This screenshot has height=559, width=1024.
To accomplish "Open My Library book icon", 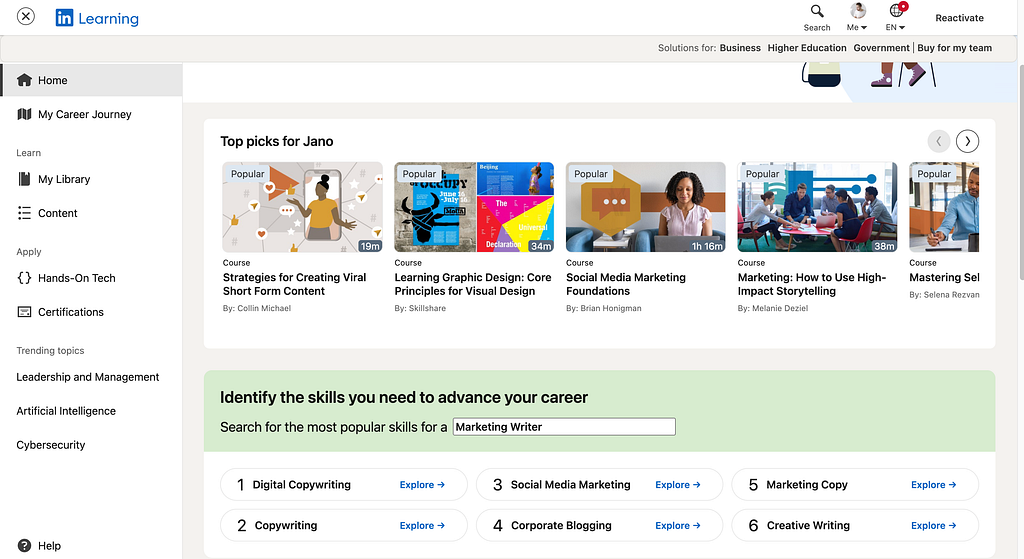I will coord(24,179).
